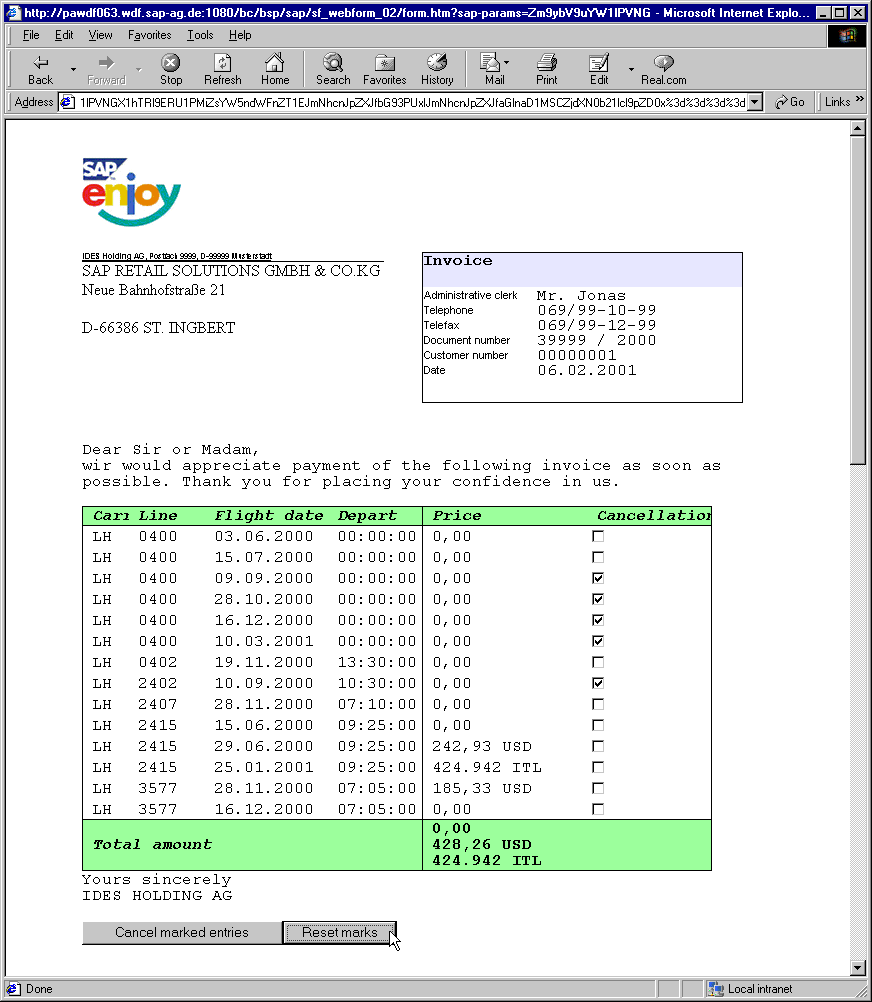Click the Edit toolbar icon

click(599, 63)
